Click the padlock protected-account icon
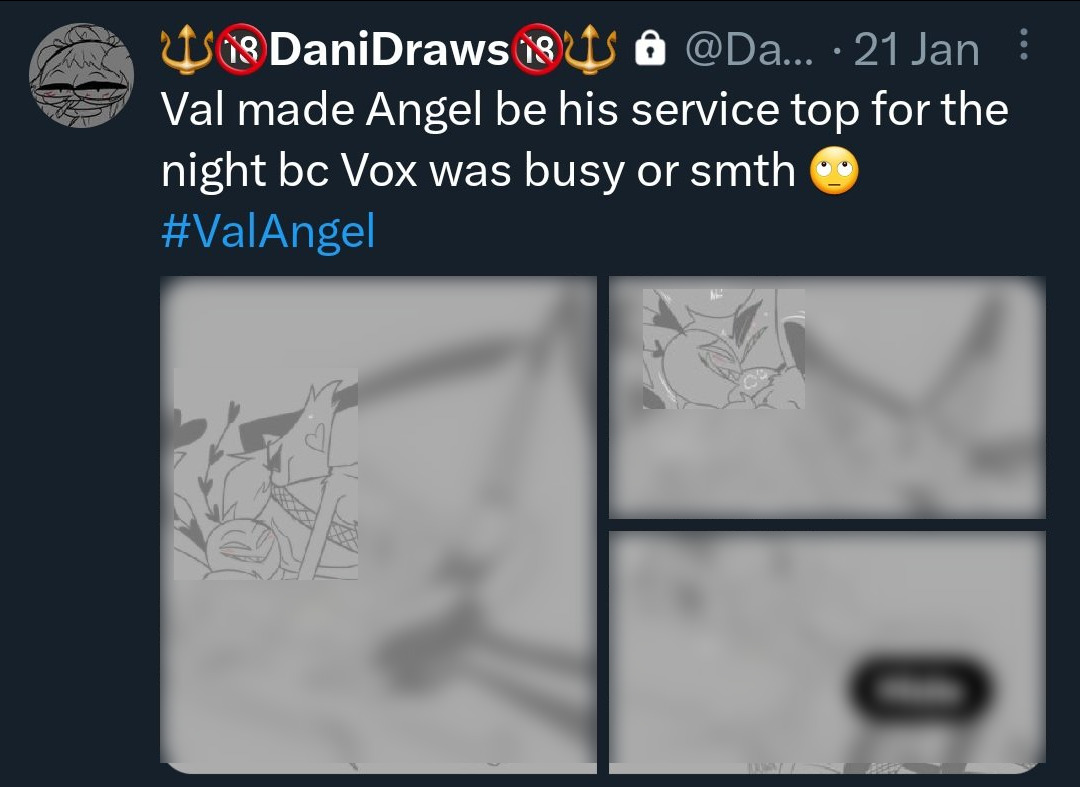The image size is (1080, 787). [x=650, y=50]
